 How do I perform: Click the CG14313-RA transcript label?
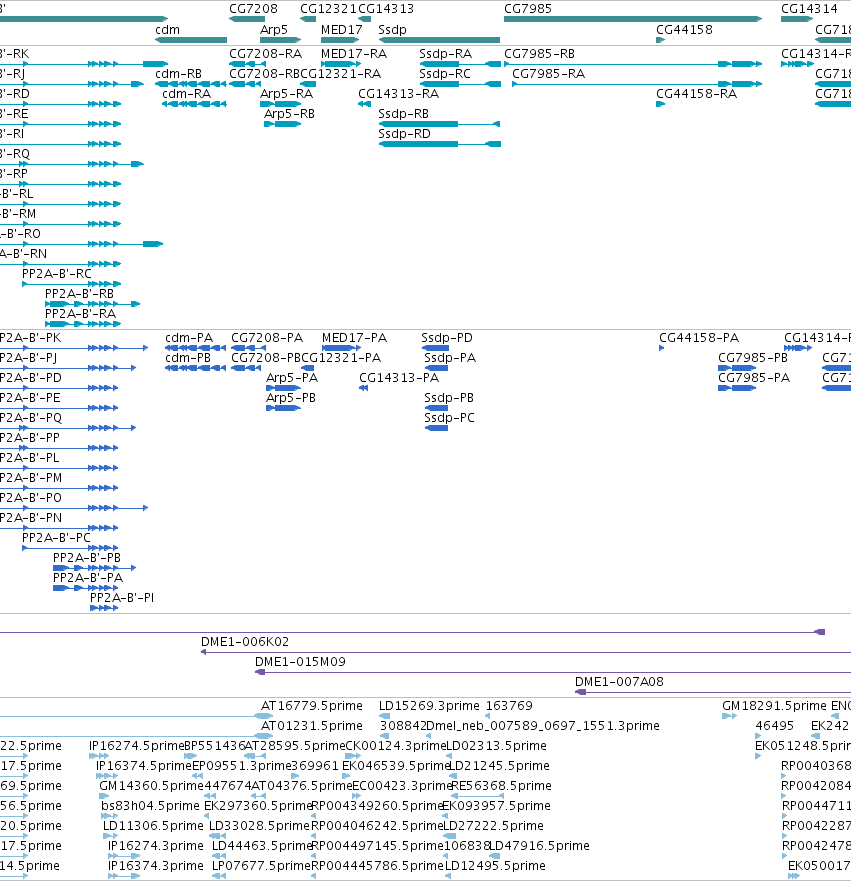coord(399,94)
